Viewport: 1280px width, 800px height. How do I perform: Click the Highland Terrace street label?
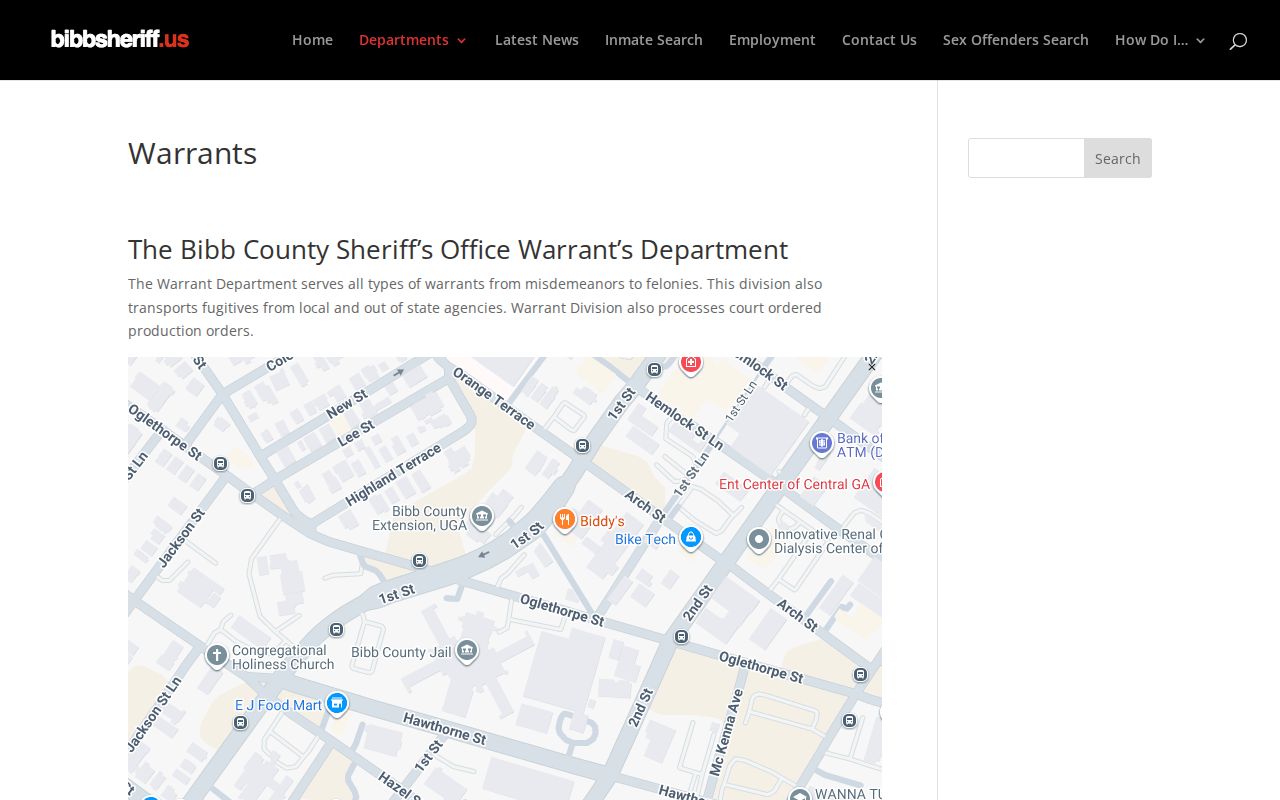(x=393, y=475)
